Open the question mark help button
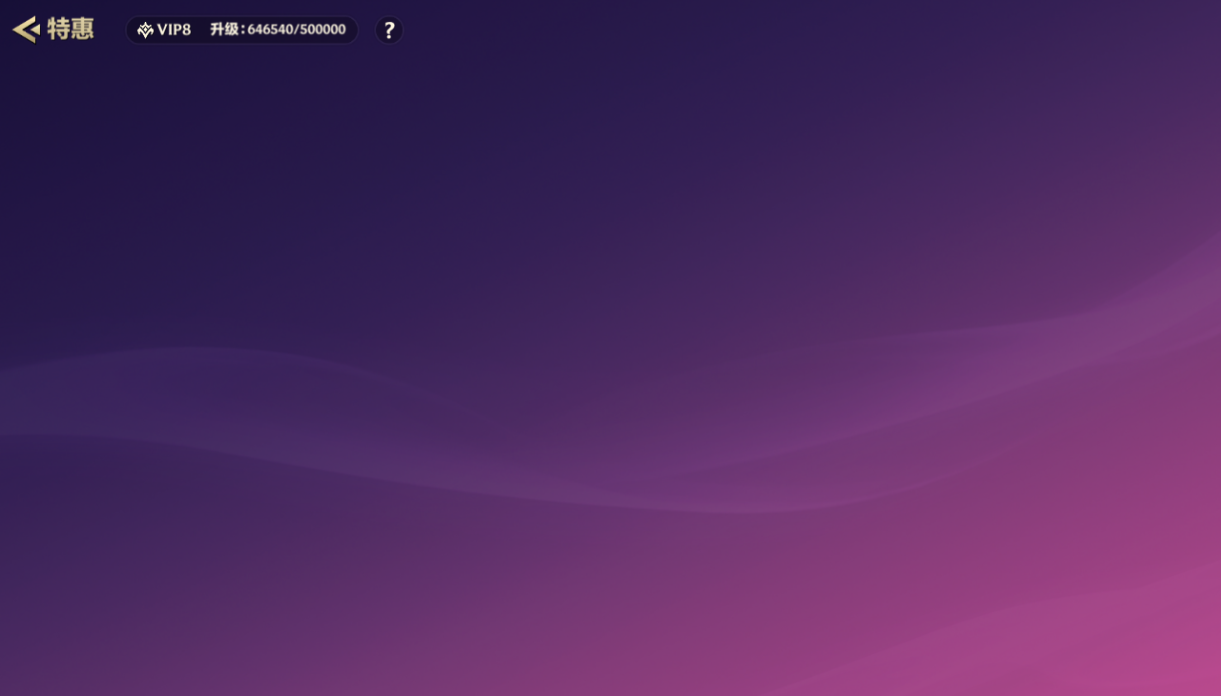 coord(389,30)
